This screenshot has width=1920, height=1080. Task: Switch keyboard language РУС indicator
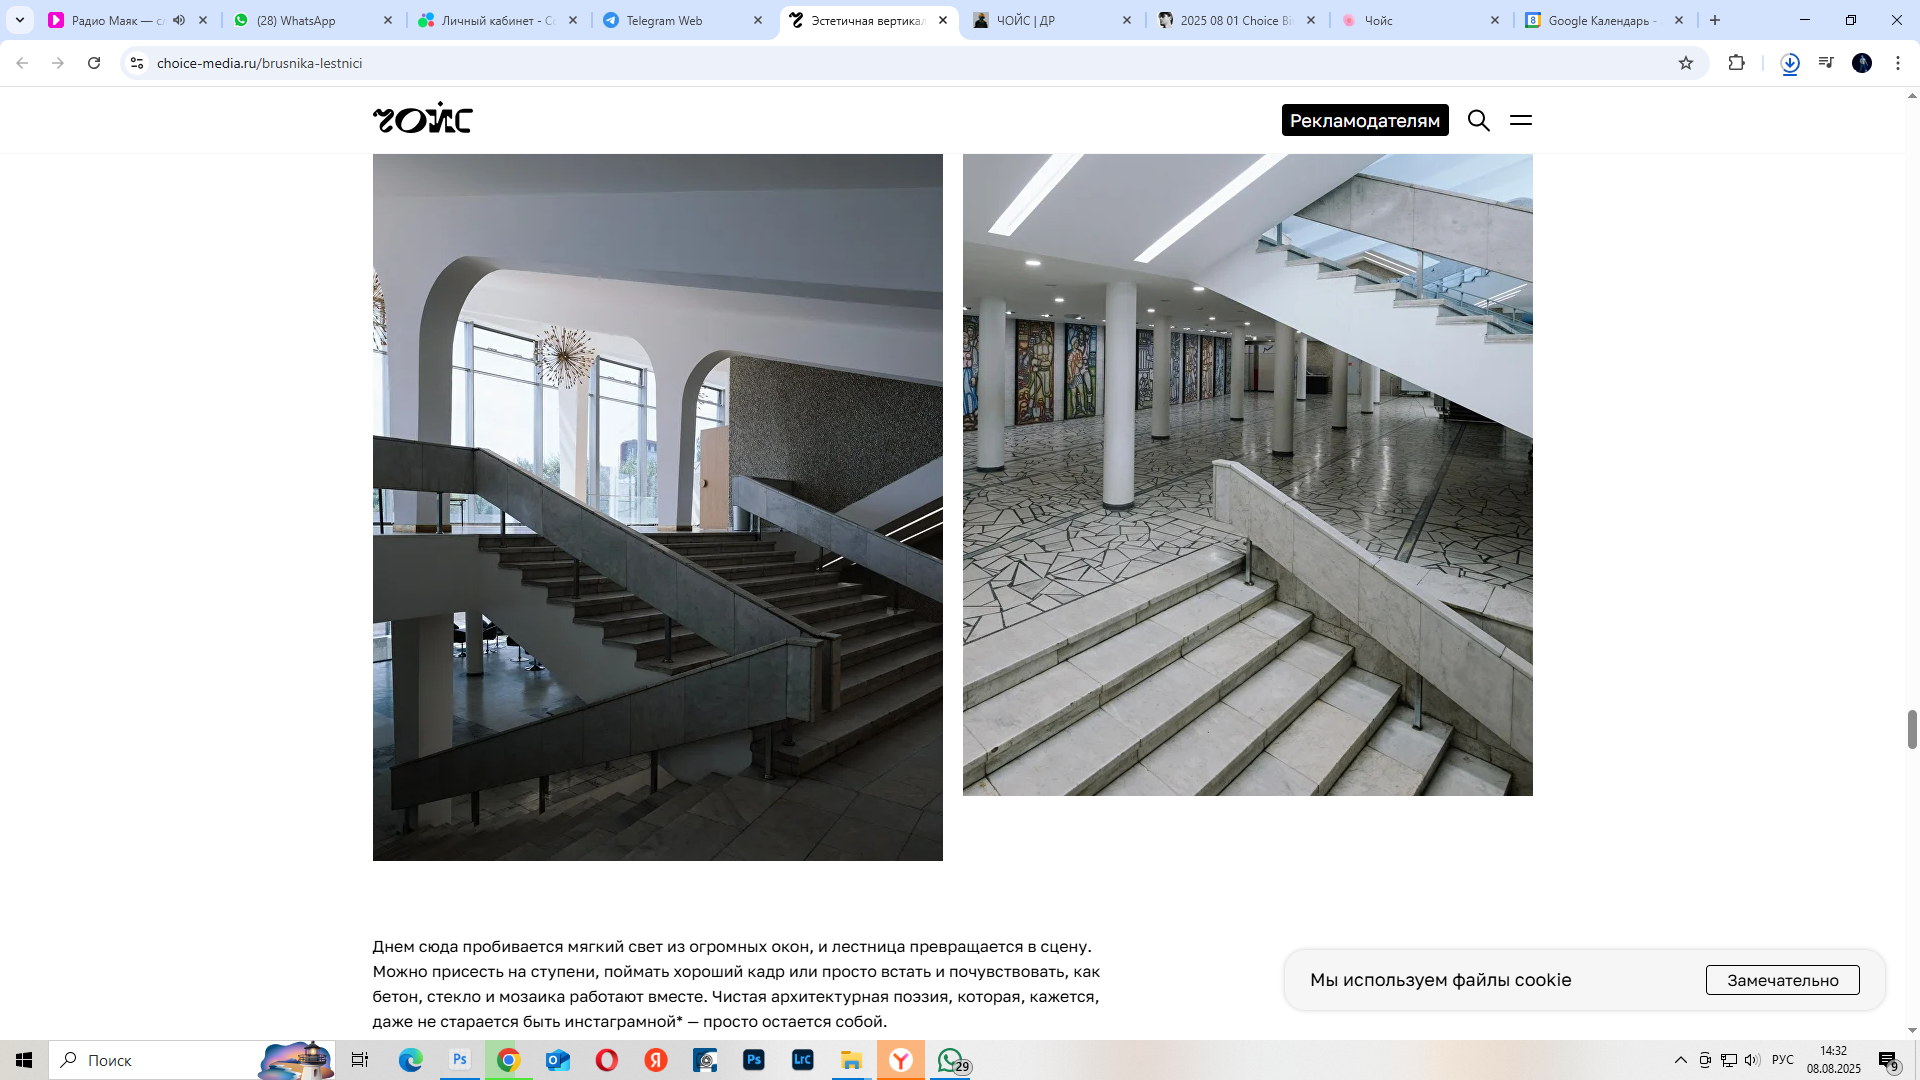pyautogui.click(x=1782, y=1060)
